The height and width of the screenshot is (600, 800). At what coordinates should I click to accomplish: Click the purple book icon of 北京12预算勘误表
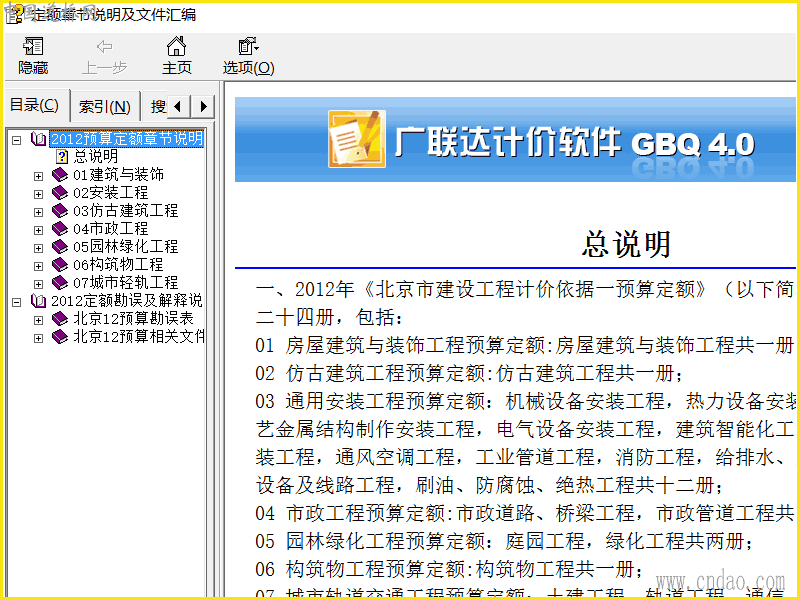click(x=60, y=319)
